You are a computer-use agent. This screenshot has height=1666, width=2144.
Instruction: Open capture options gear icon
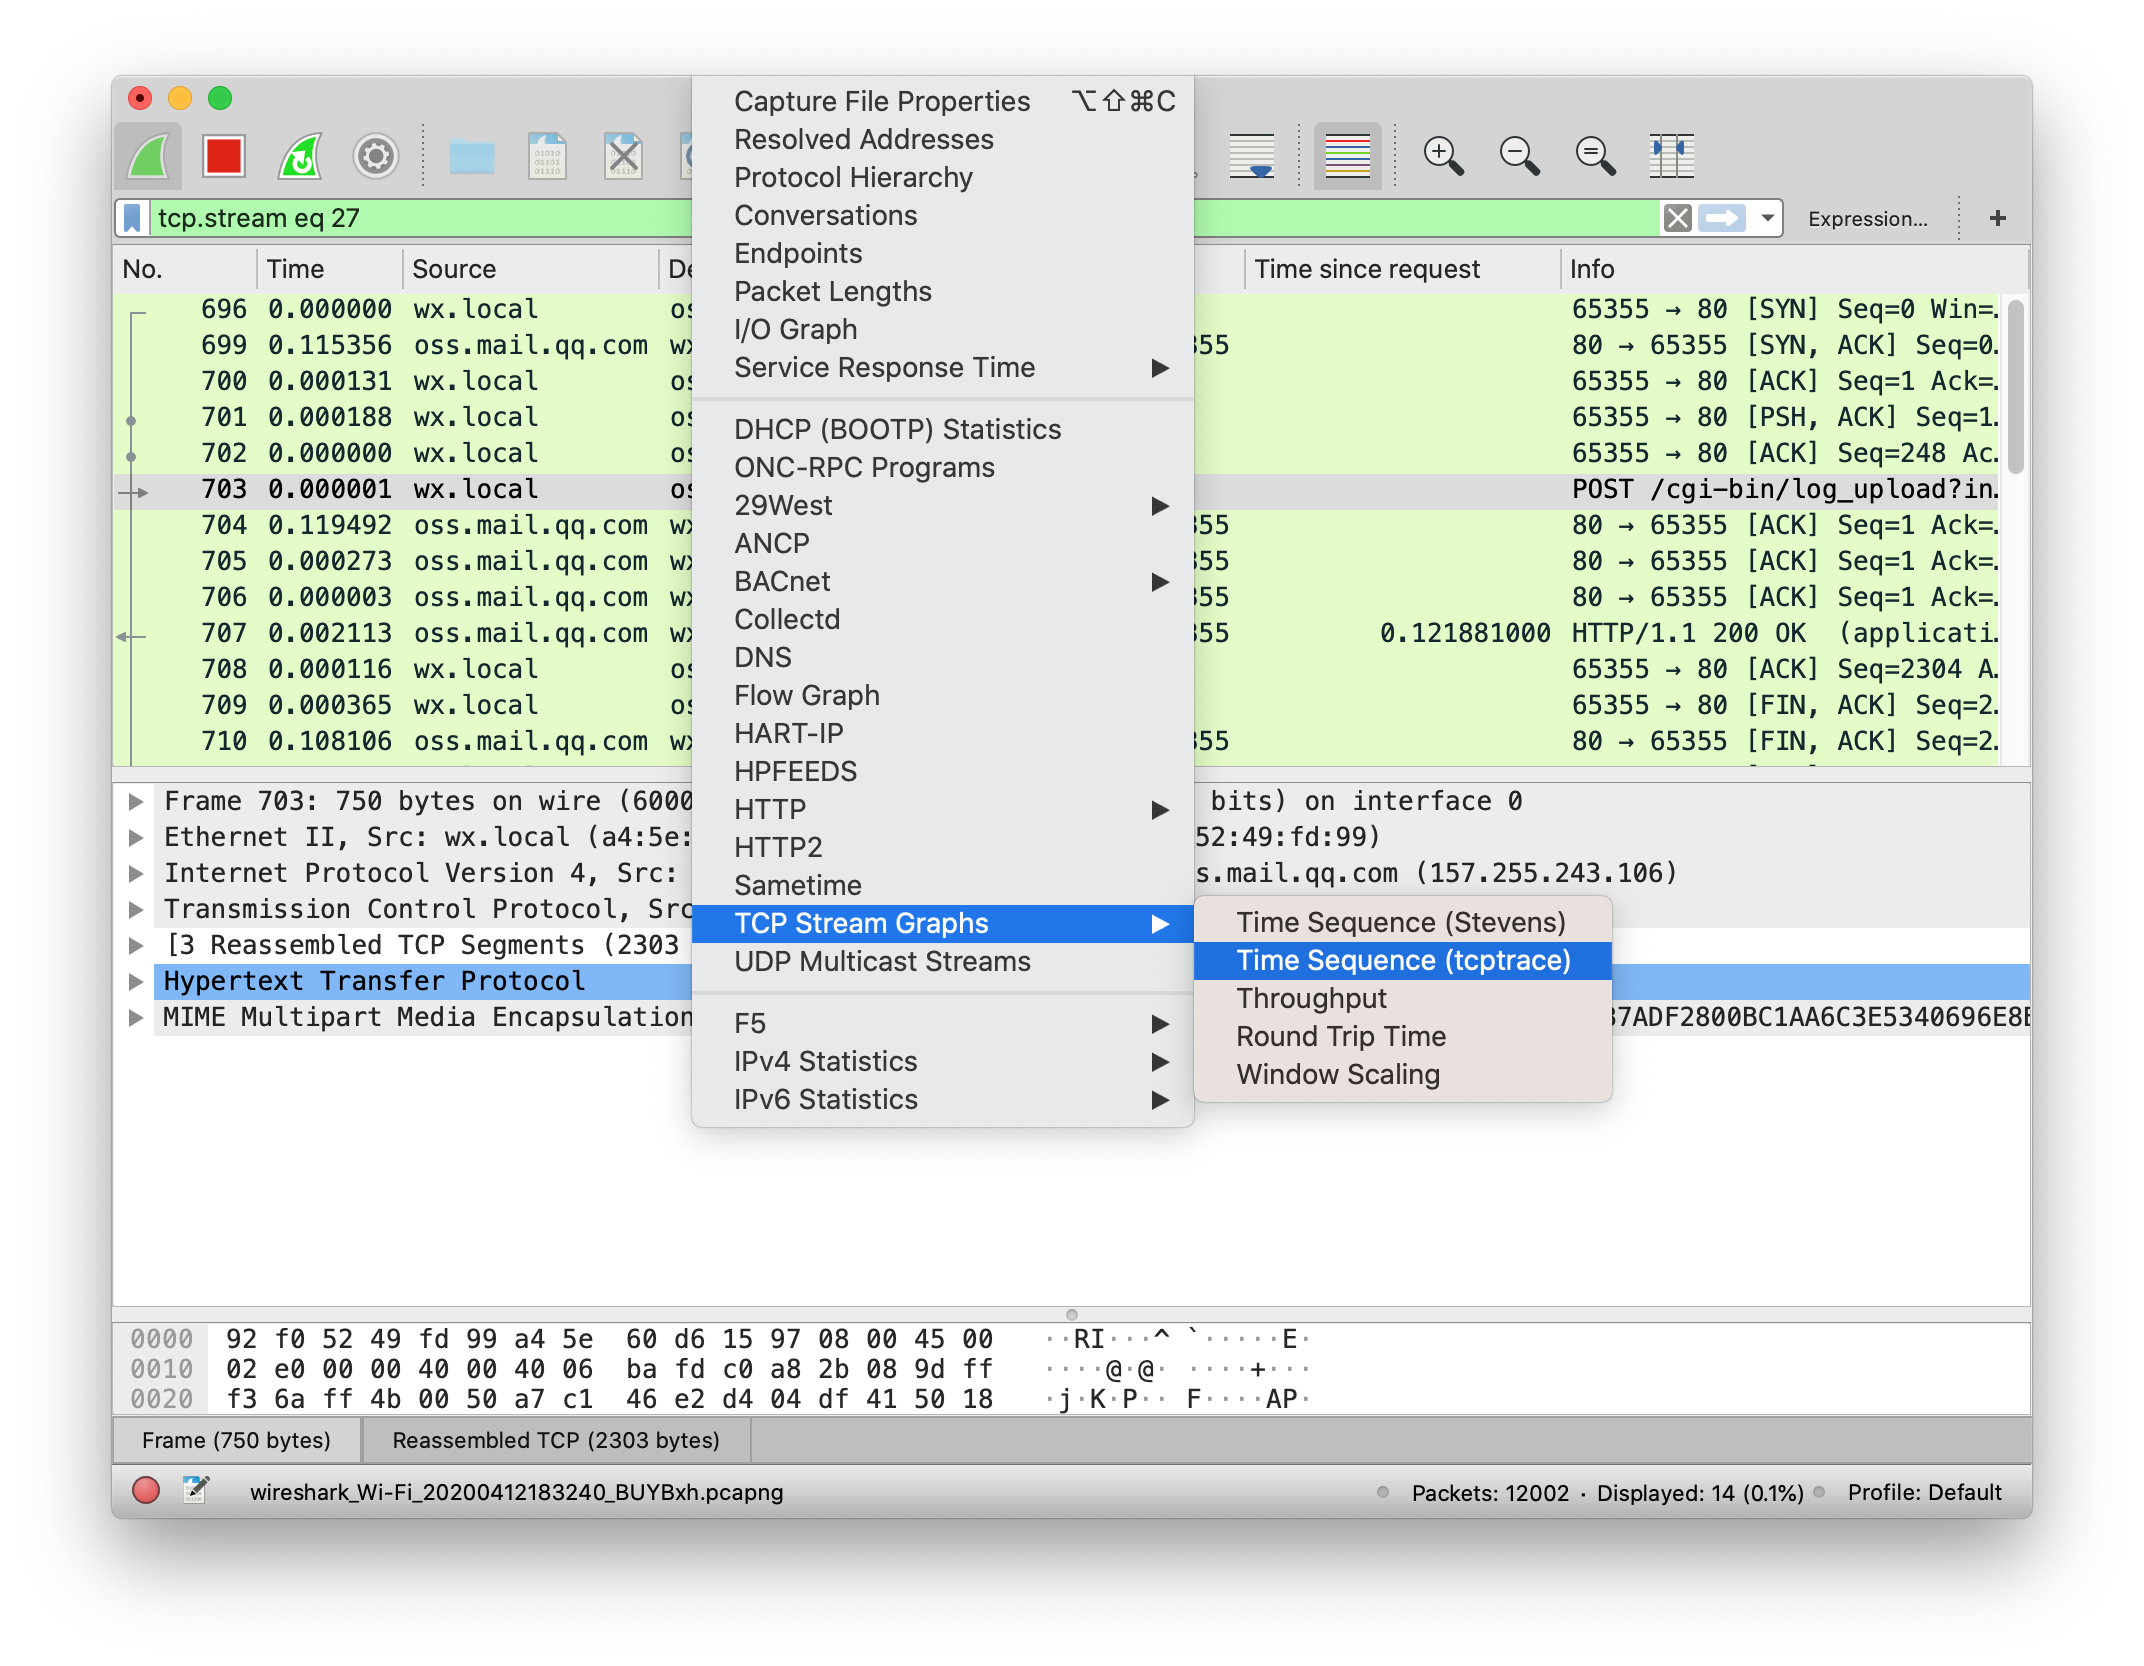coord(376,156)
